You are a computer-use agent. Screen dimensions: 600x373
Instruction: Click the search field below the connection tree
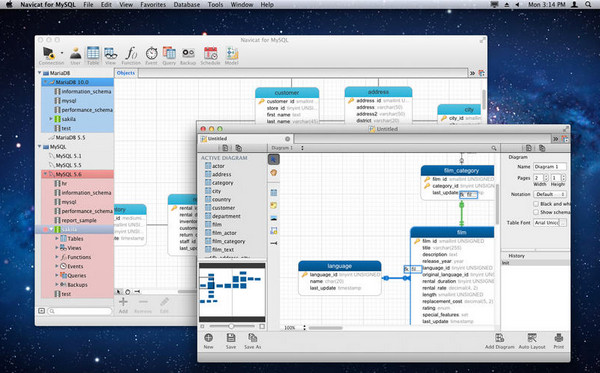point(80,311)
